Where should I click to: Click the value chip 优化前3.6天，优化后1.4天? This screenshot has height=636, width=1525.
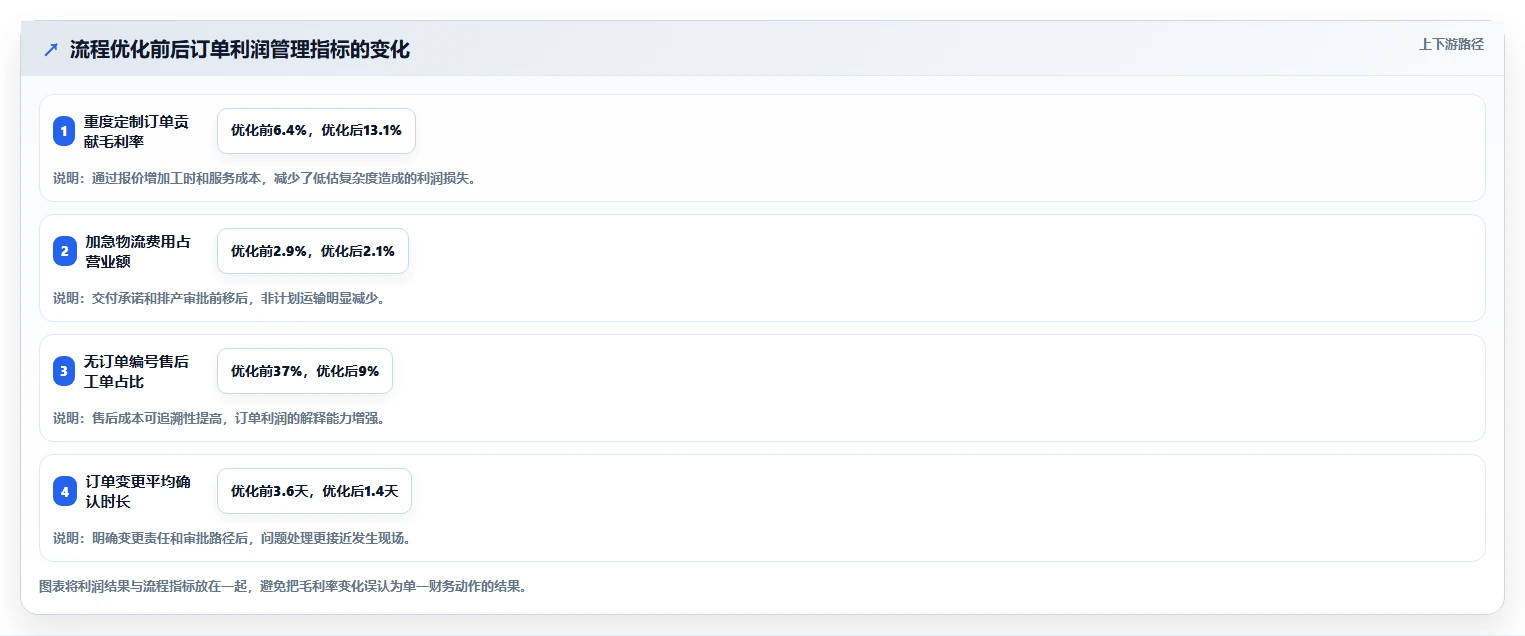[x=314, y=491]
